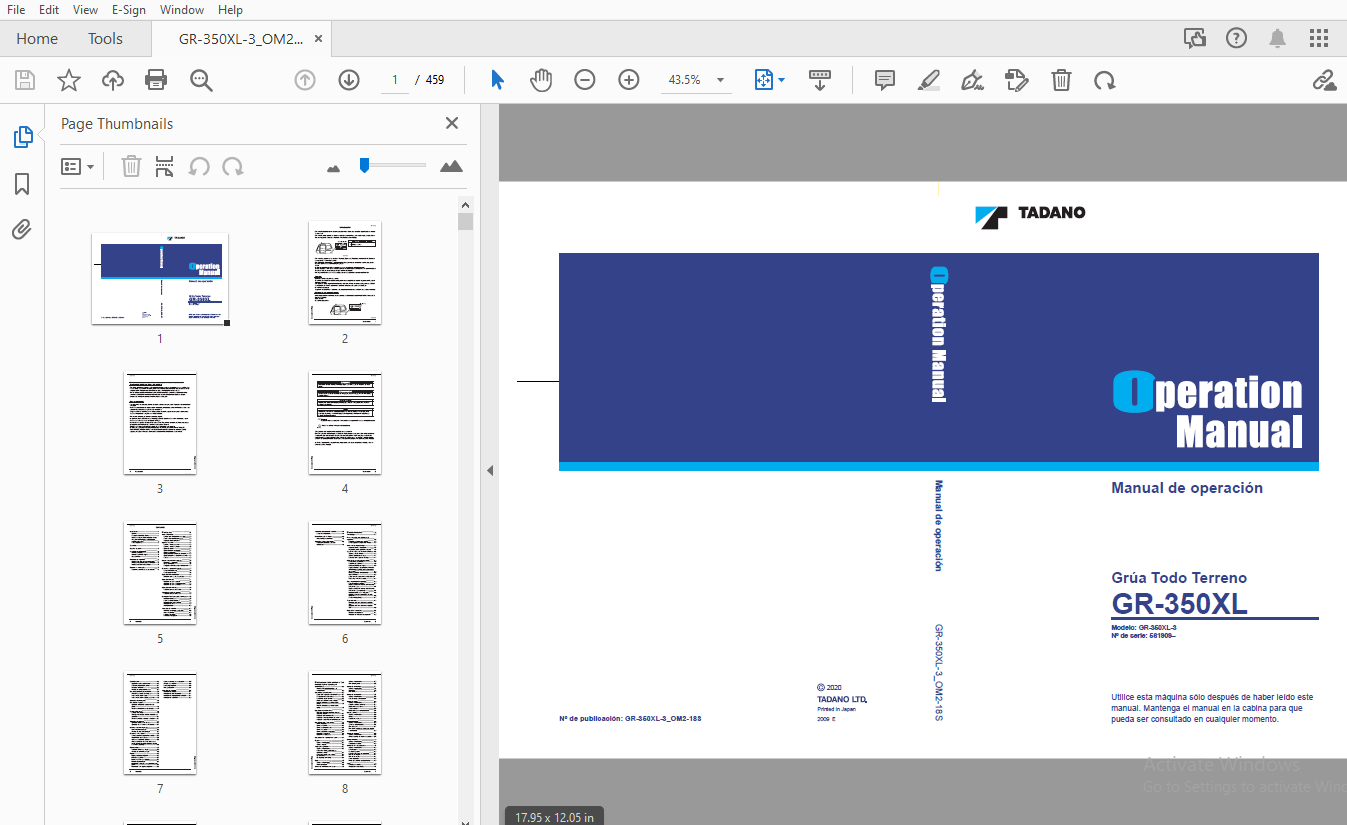Open the File menu
The image size is (1347, 825).
(16, 9)
